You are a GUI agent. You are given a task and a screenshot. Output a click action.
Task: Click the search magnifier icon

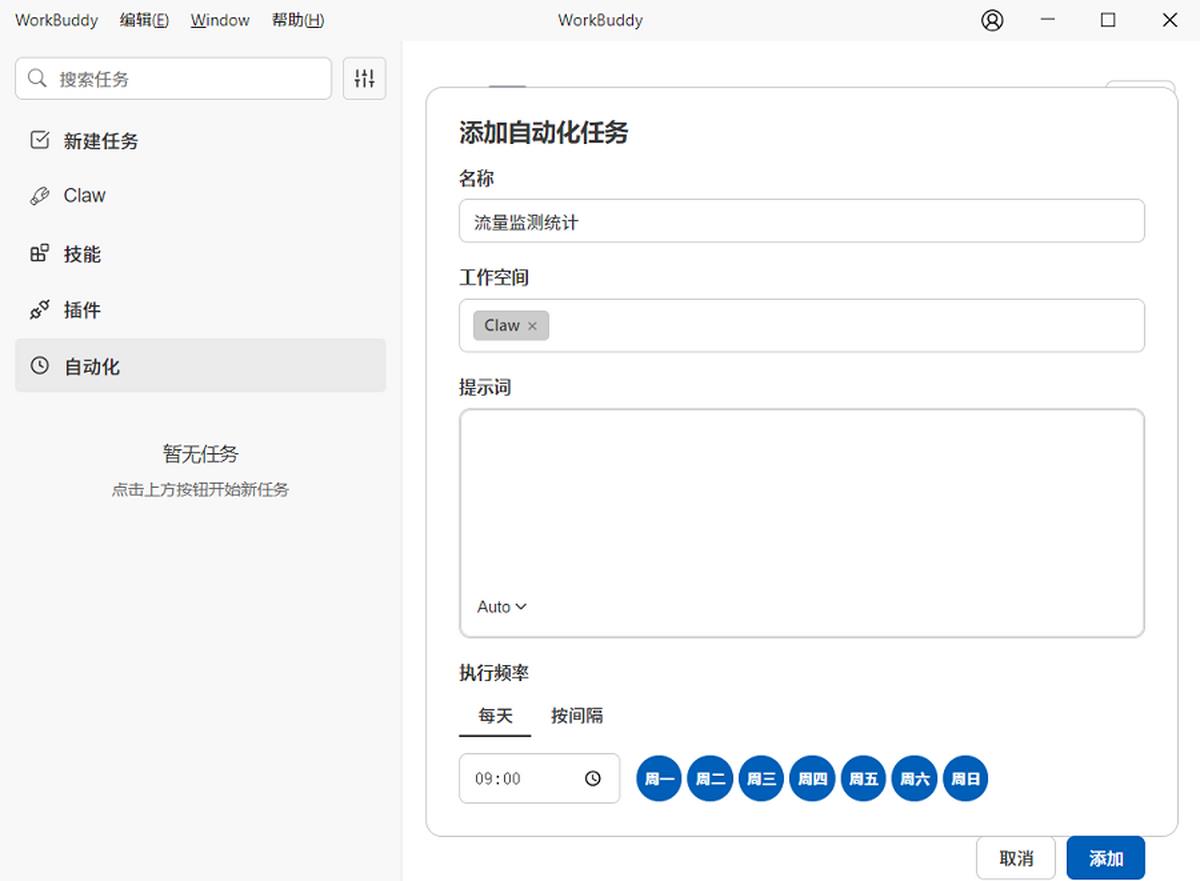[38, 78]
